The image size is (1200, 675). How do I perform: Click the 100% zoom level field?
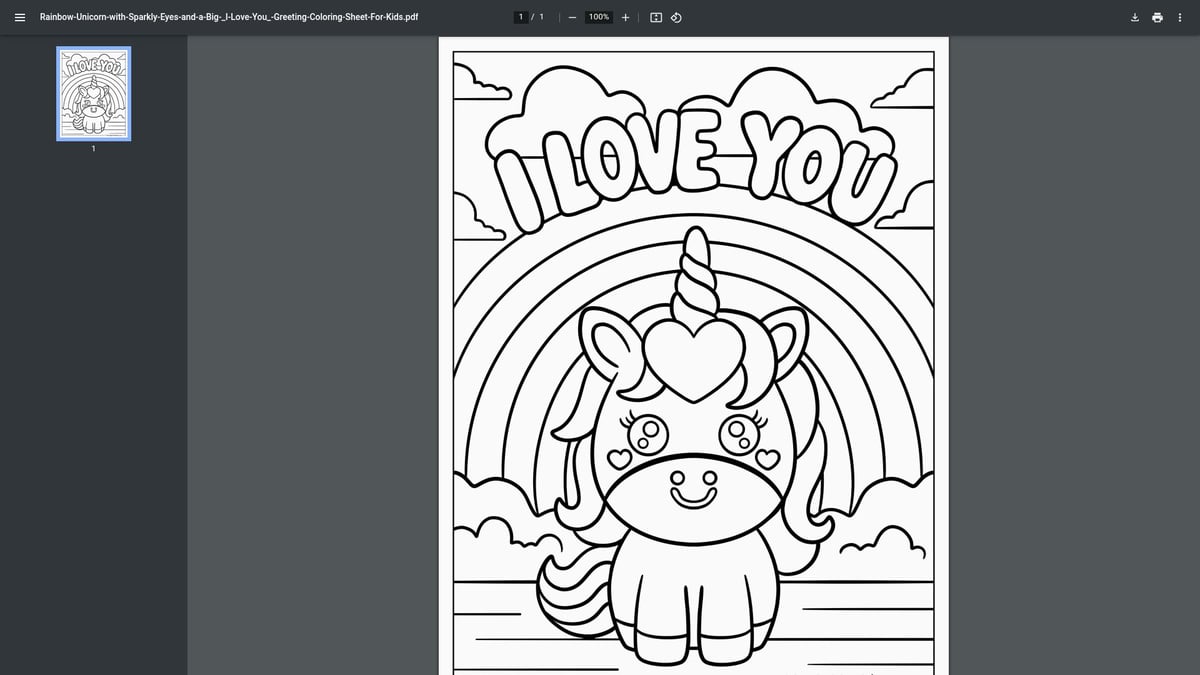pos(597,17)
